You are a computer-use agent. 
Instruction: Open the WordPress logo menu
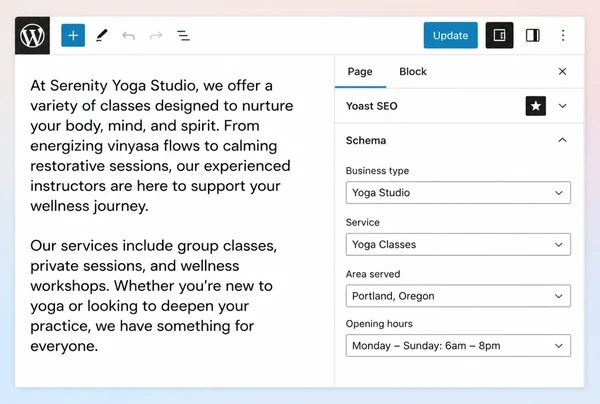pyautogui.click(x=33, y=36)
